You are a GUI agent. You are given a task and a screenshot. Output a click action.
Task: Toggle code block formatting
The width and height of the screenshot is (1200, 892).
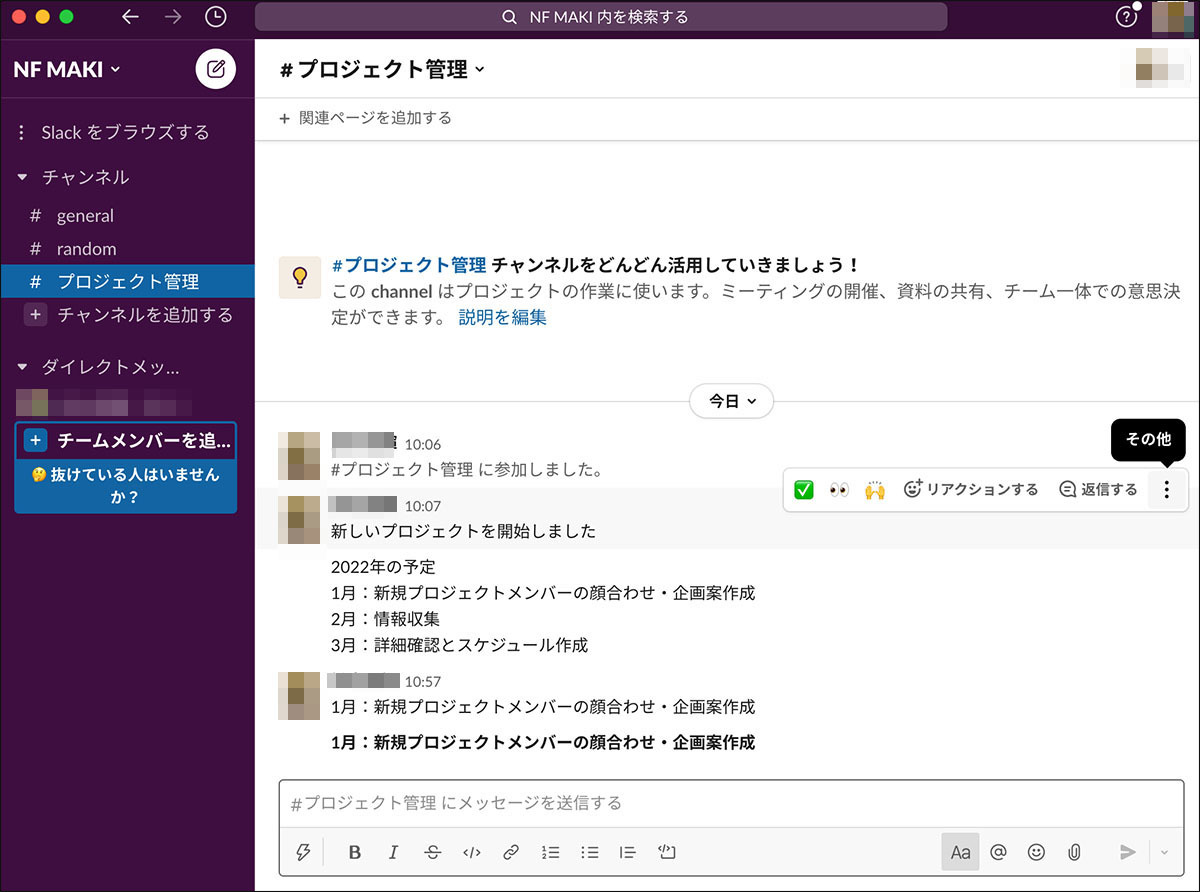[x=667, y=852]
